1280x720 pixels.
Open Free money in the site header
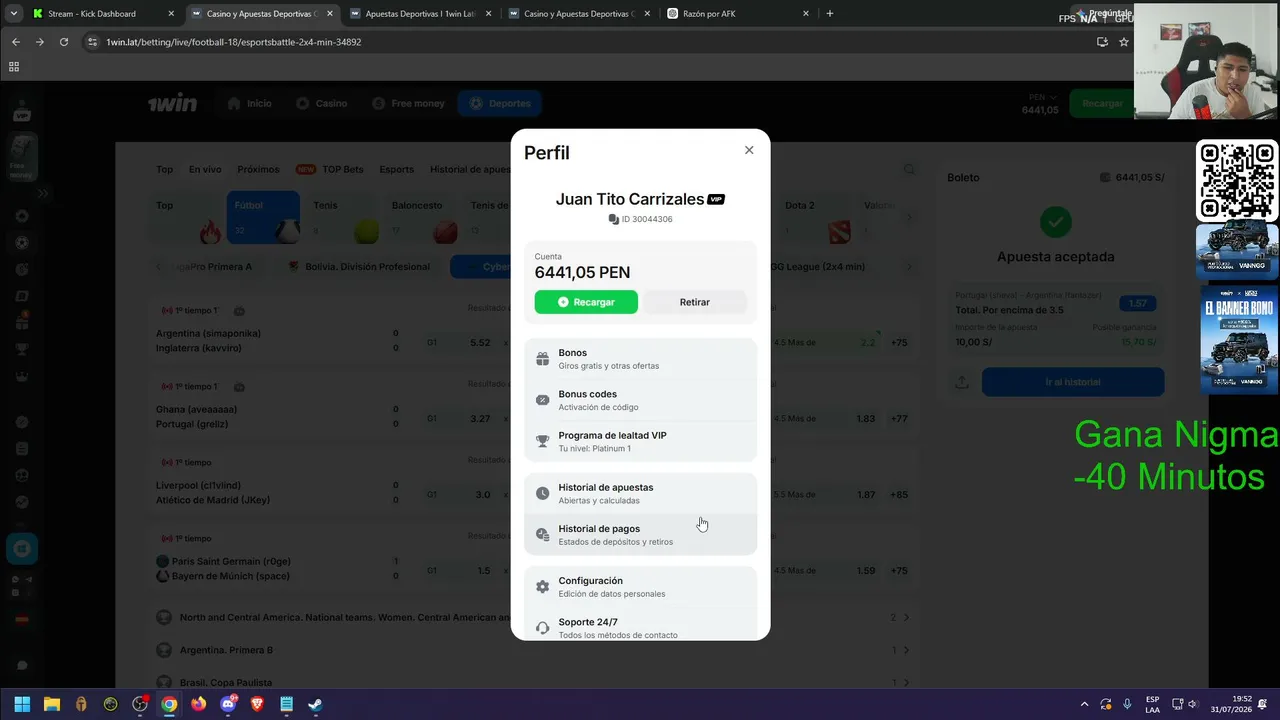tap(408, 103)
